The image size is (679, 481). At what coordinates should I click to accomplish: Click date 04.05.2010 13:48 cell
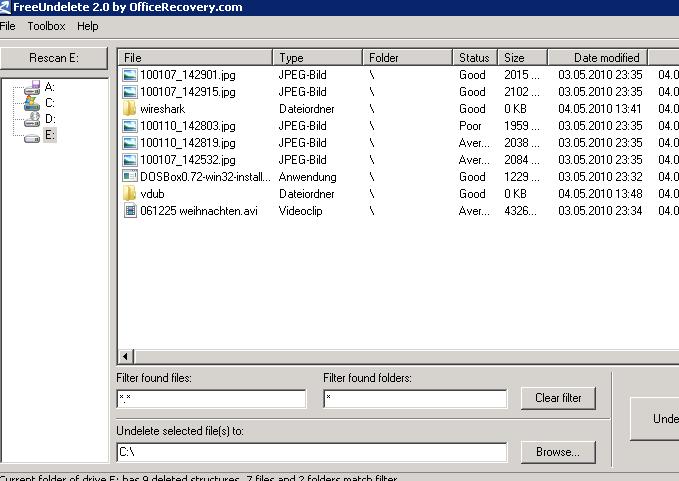point(600,194)
